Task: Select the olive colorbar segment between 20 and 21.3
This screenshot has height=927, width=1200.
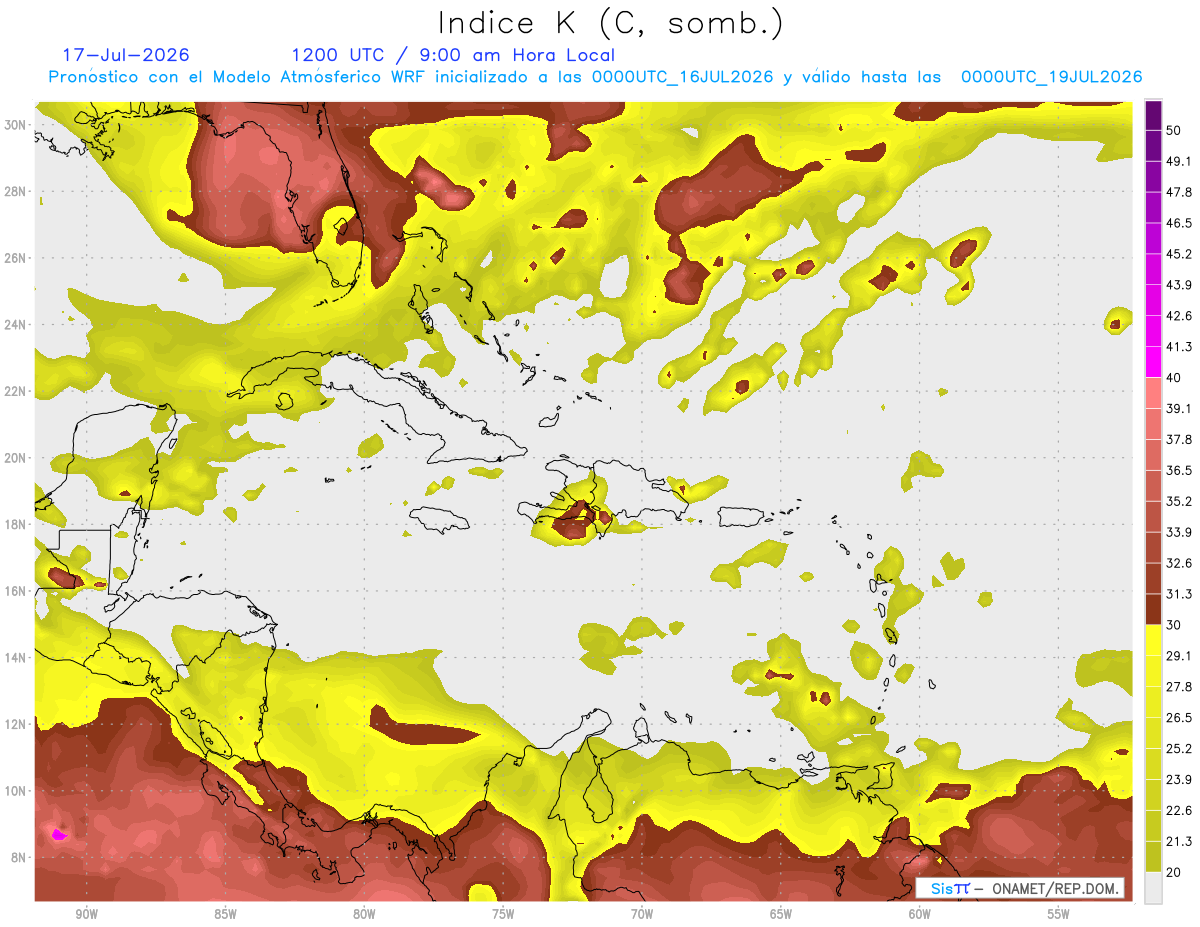Action: (x=1153, y=857)
